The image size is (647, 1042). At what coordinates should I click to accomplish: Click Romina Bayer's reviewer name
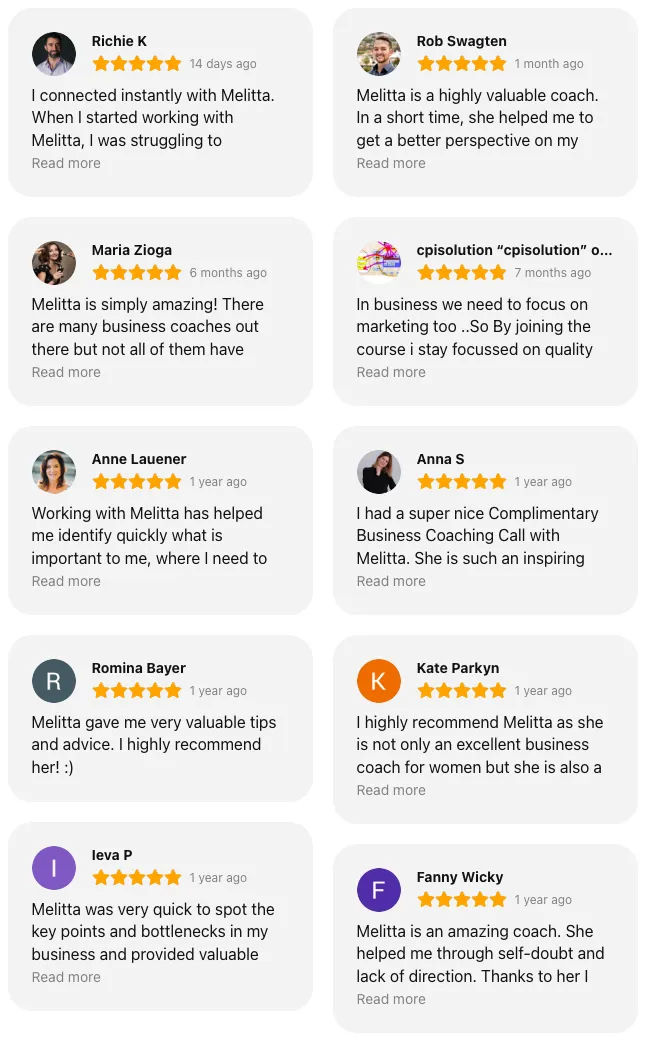pyautogui.click(x=139, y=668)
